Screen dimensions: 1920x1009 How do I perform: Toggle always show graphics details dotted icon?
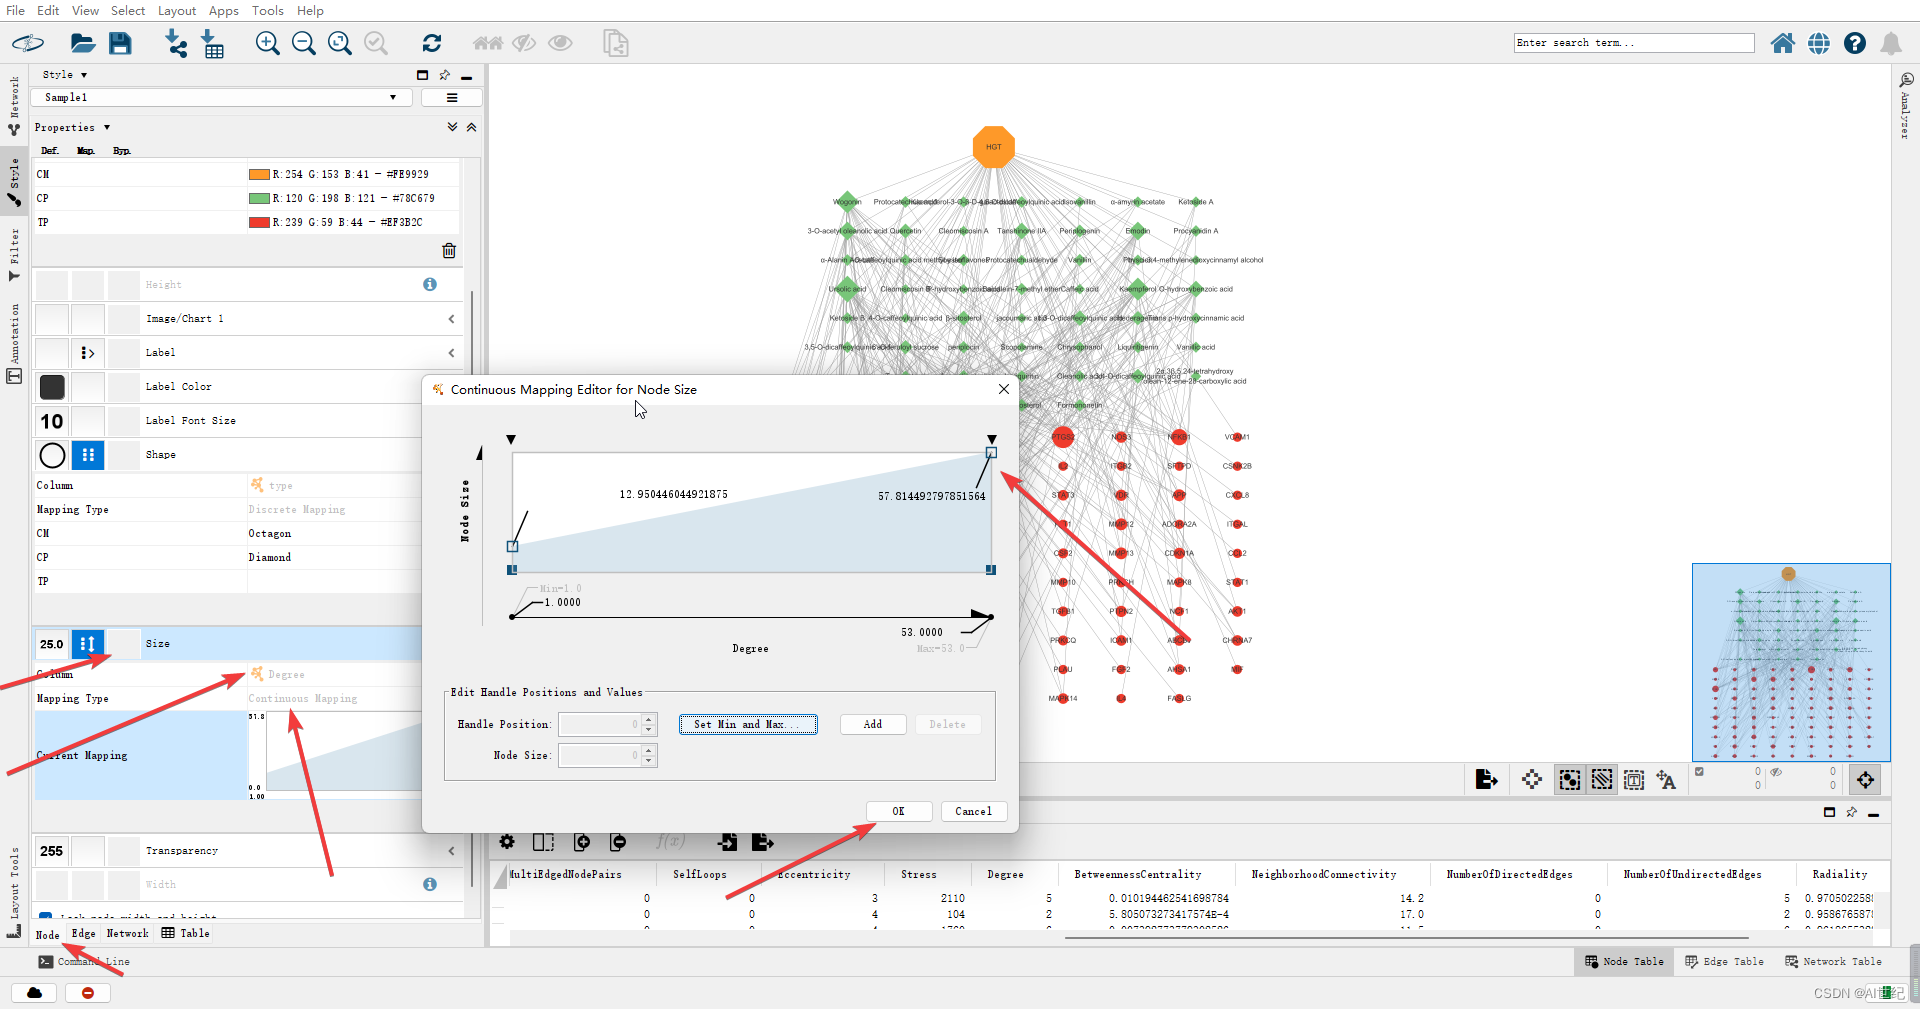1532,780
